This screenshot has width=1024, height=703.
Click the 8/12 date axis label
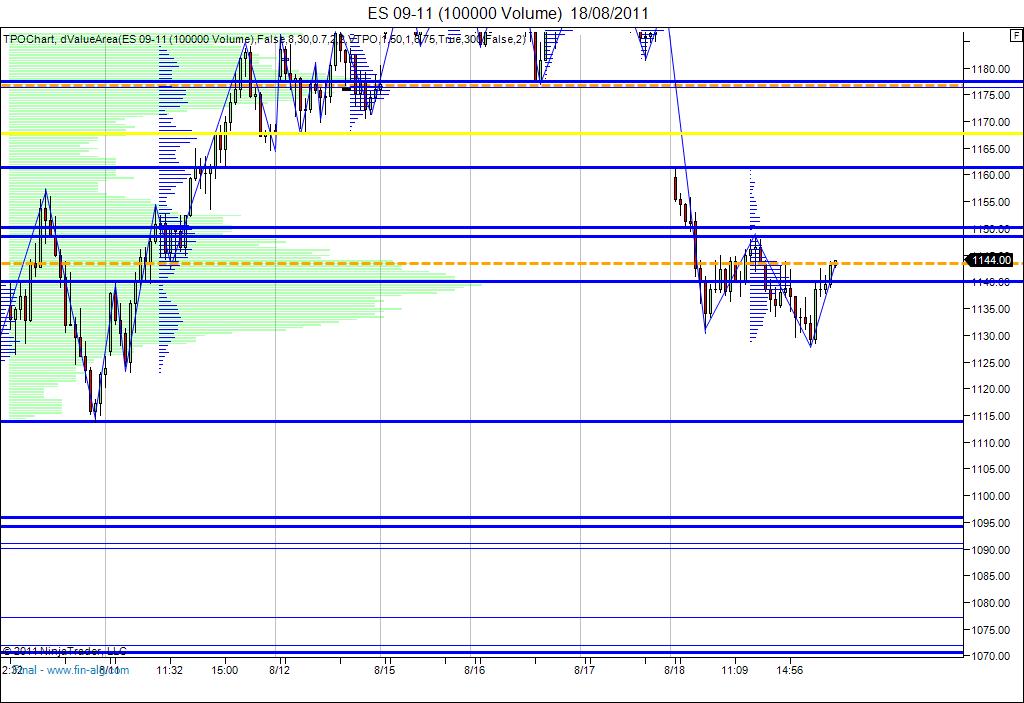click(x=280, y=670)
